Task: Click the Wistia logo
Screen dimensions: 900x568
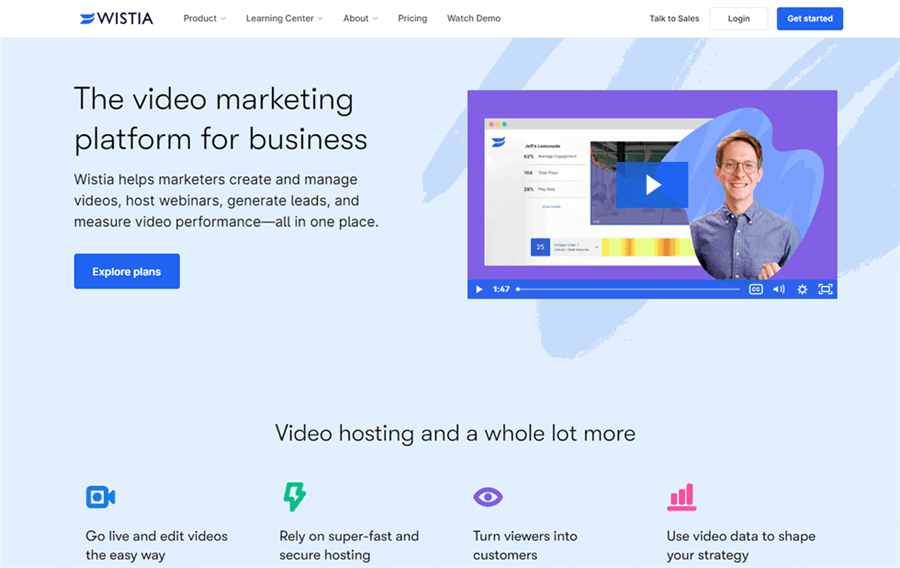Action: 117,18
